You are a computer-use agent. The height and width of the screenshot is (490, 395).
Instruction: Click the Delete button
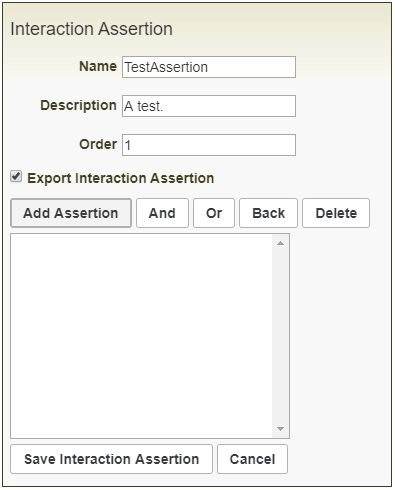(336, 213)
